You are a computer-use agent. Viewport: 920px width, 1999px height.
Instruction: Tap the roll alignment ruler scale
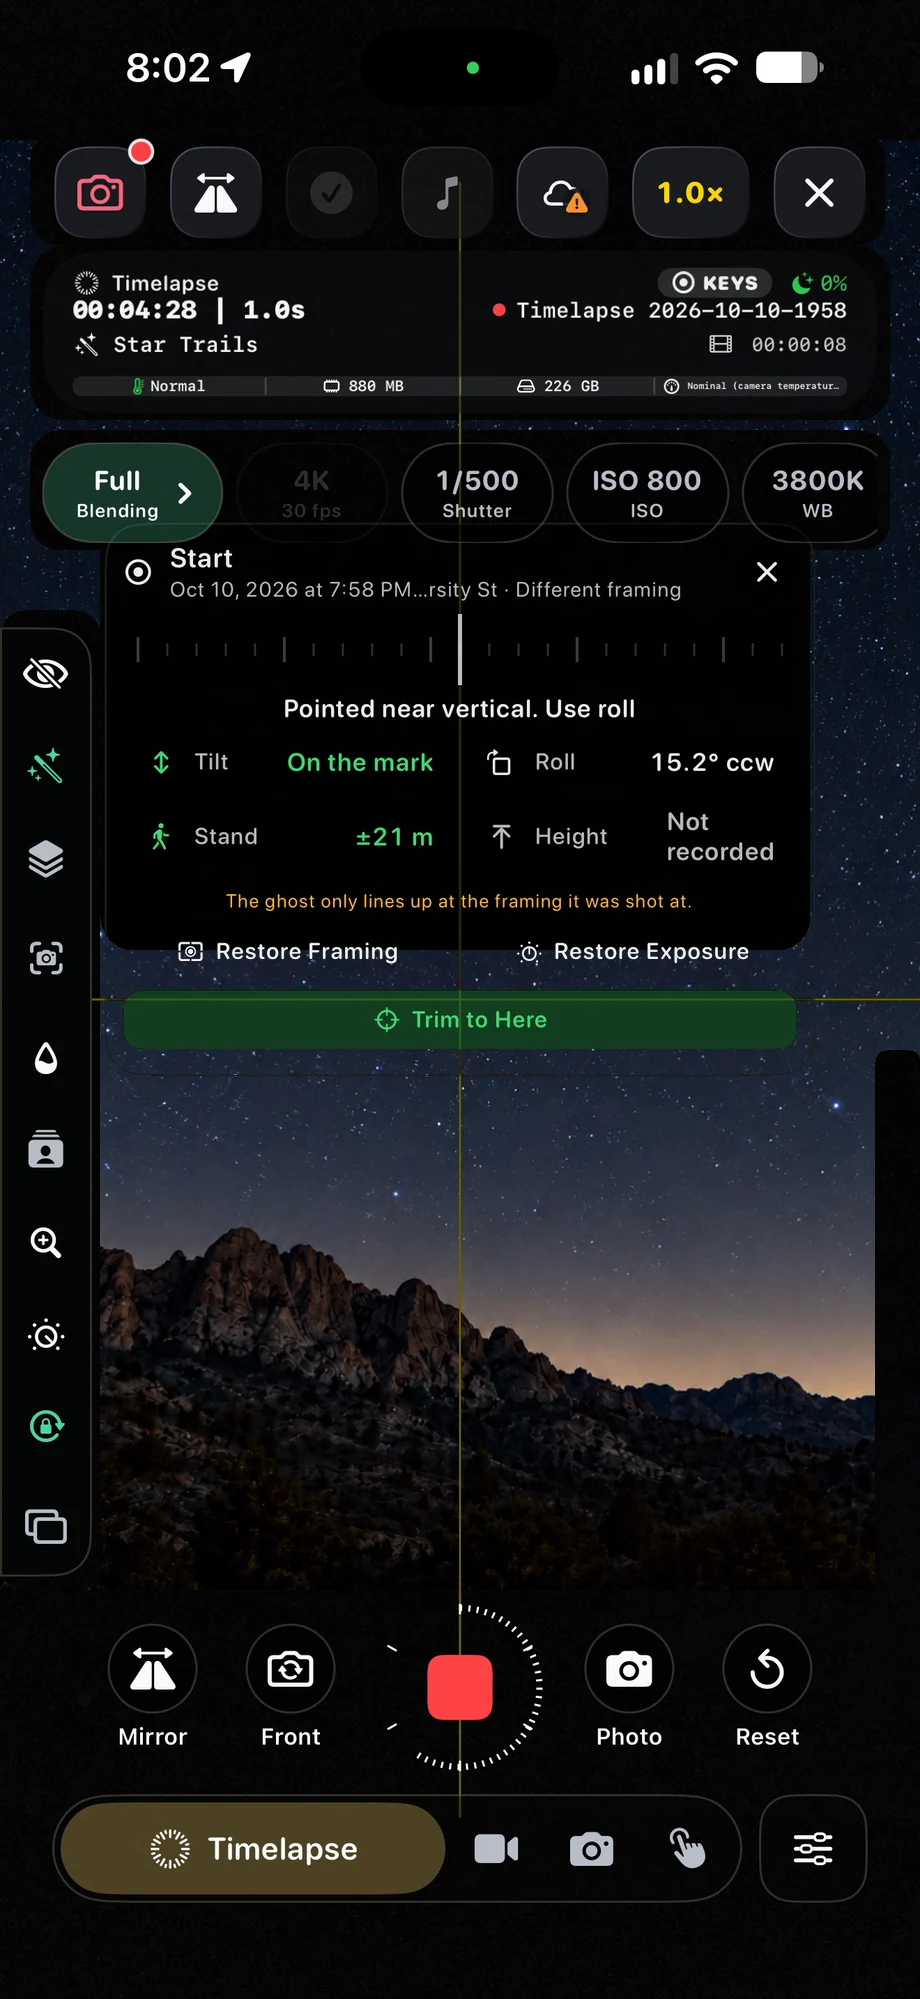pyautogui.click(x=460, y=650)
